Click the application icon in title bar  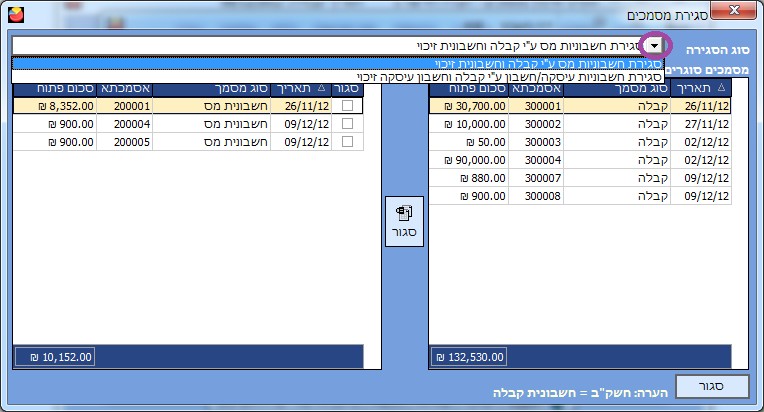(13, 15)
